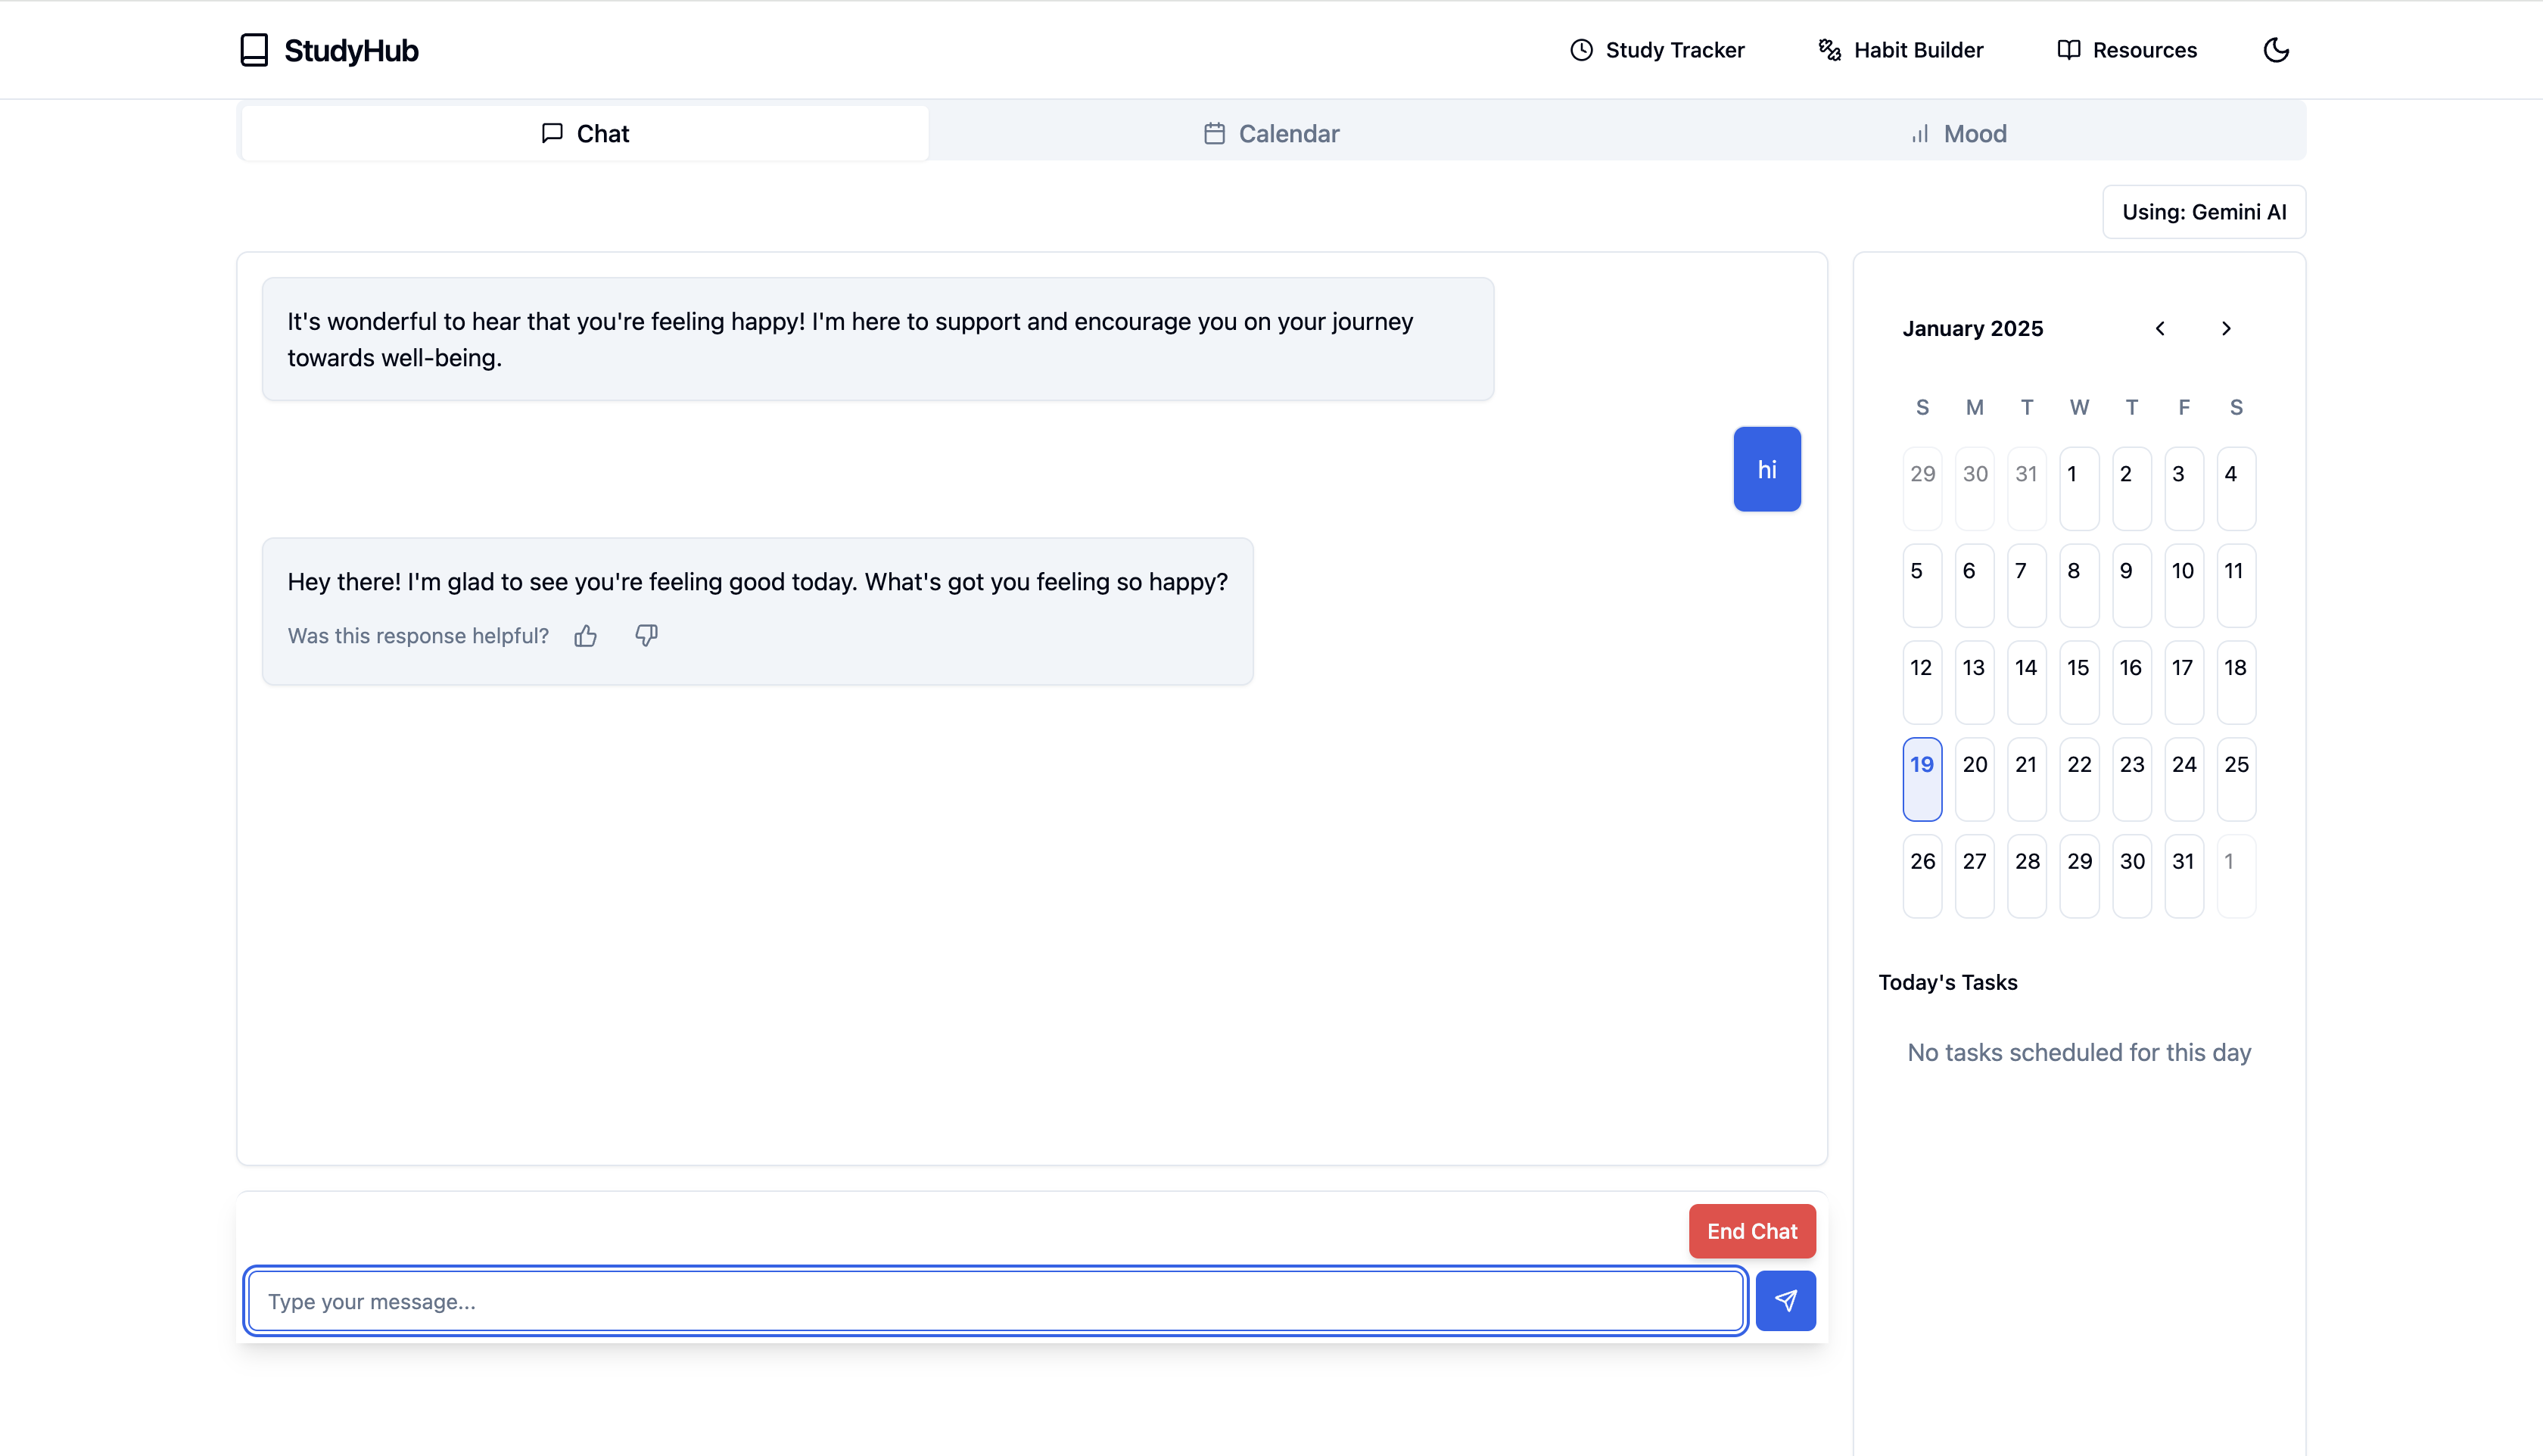Go to next month in calendar
This screenshot has width=2543, height=1456.
[2226, 329]
